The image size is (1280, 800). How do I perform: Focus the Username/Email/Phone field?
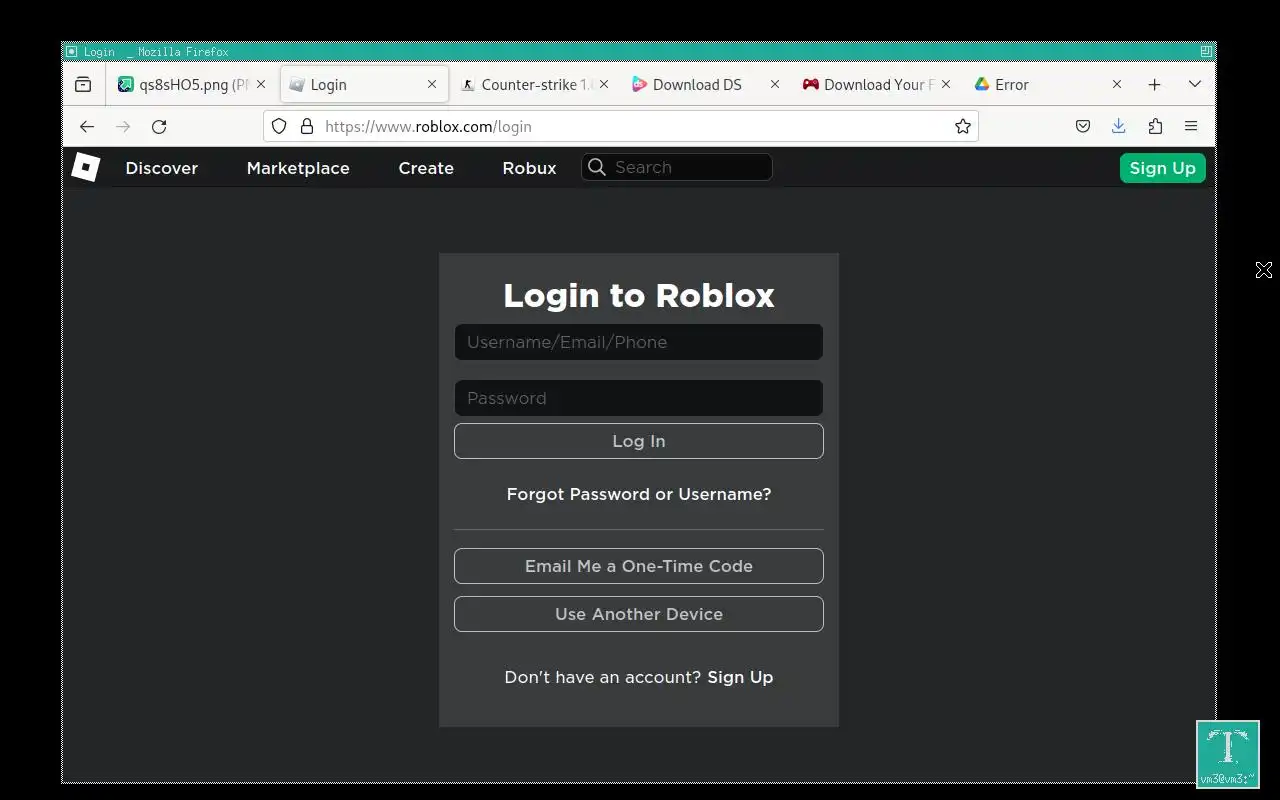tap(639, 342)
